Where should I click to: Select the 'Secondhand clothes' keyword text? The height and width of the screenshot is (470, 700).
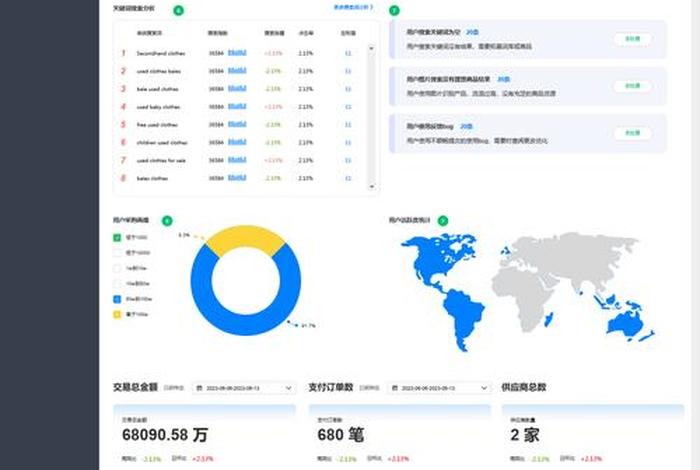pos(161,53)
